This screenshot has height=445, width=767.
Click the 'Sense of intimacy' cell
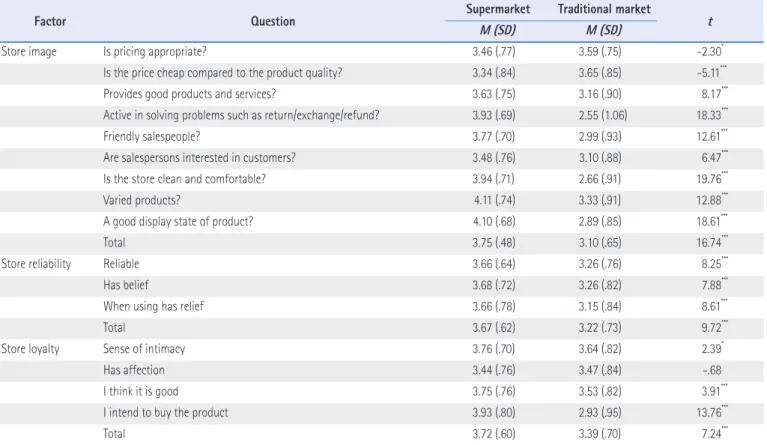coord(144,349)
